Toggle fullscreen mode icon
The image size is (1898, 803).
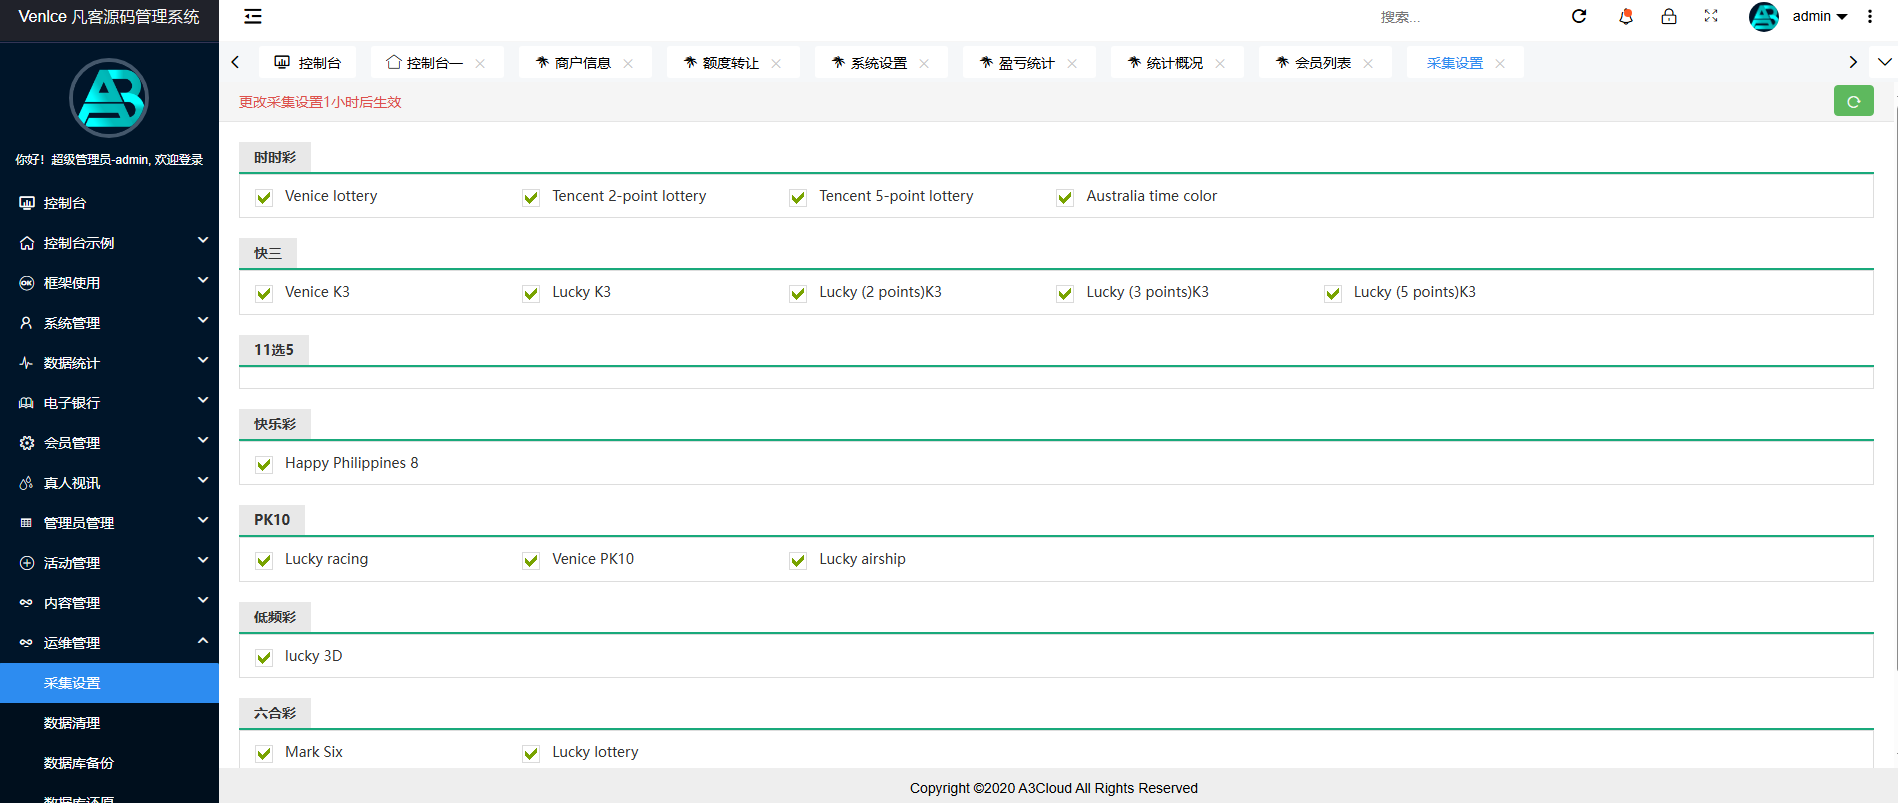pos(1711,16)
